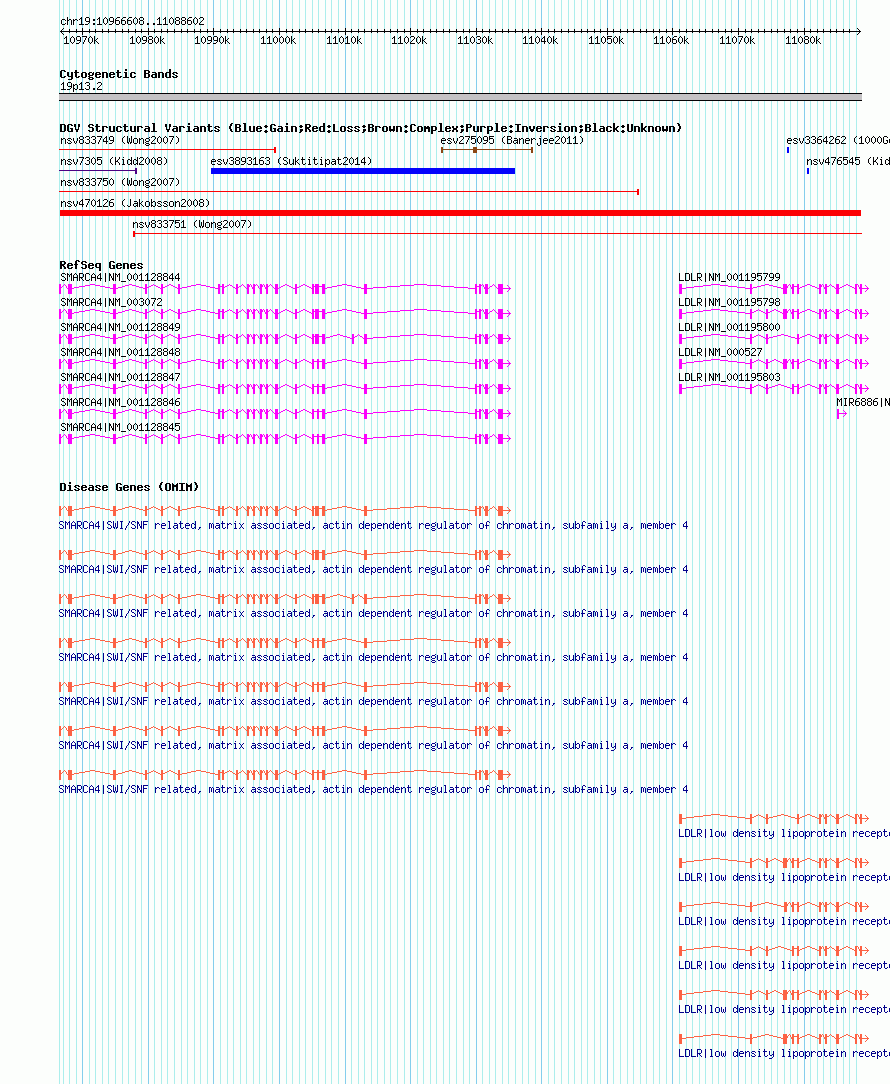Select the Cytogenetic Bands track title

(x=119, y=74)
